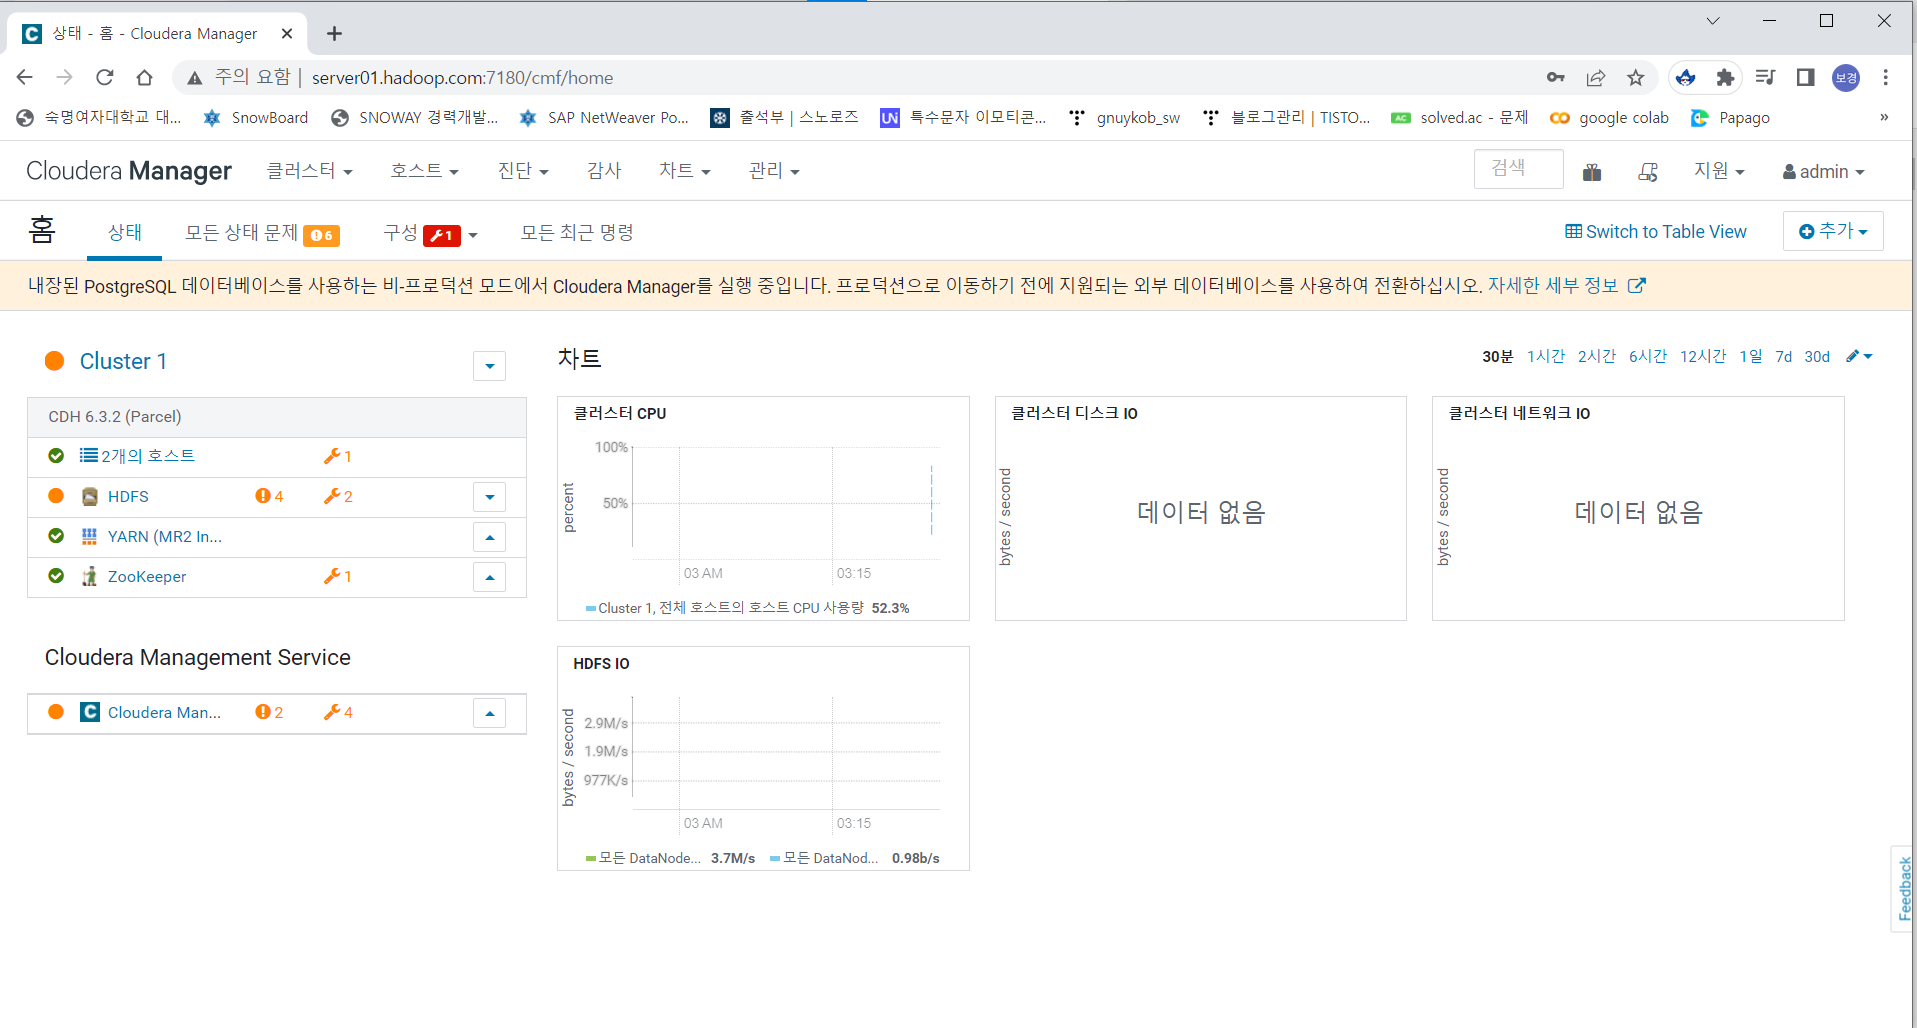Open 자세한 세부 정보 link

(1566, 286)
